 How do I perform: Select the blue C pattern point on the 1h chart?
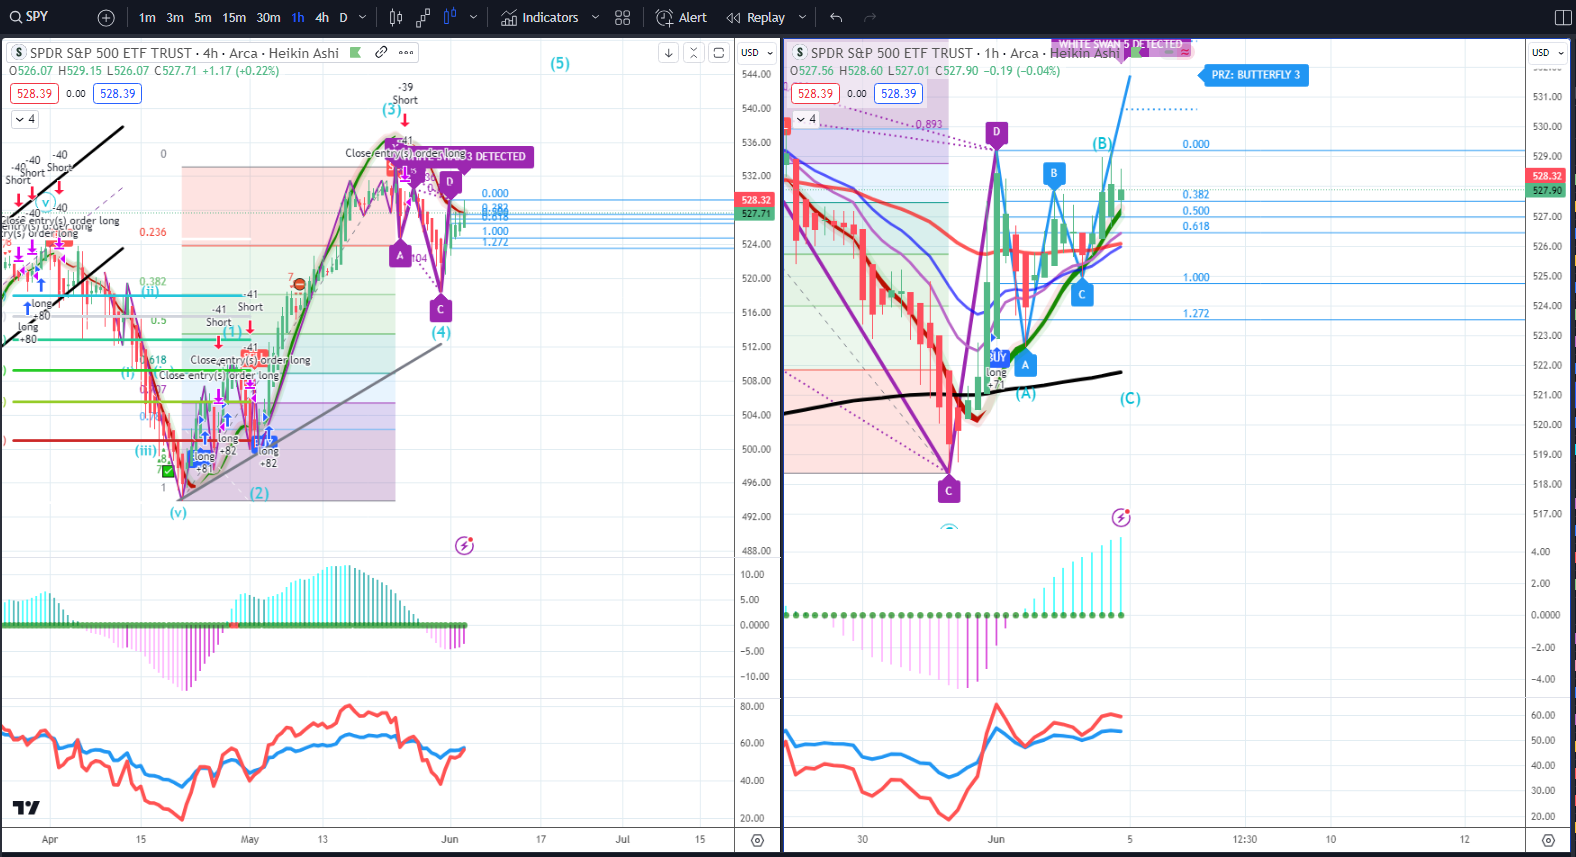point(1081,294)
